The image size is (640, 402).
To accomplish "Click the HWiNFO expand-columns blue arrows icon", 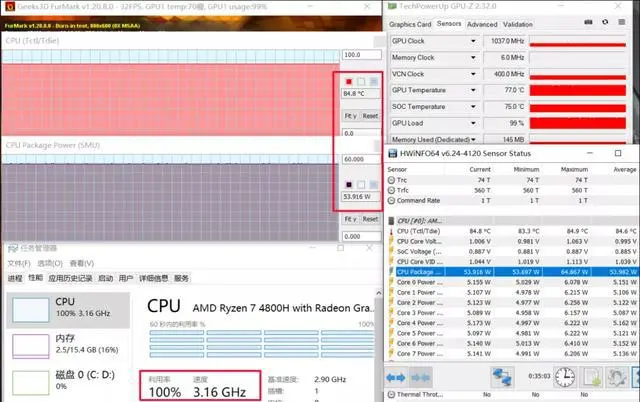I will (396, 378).
